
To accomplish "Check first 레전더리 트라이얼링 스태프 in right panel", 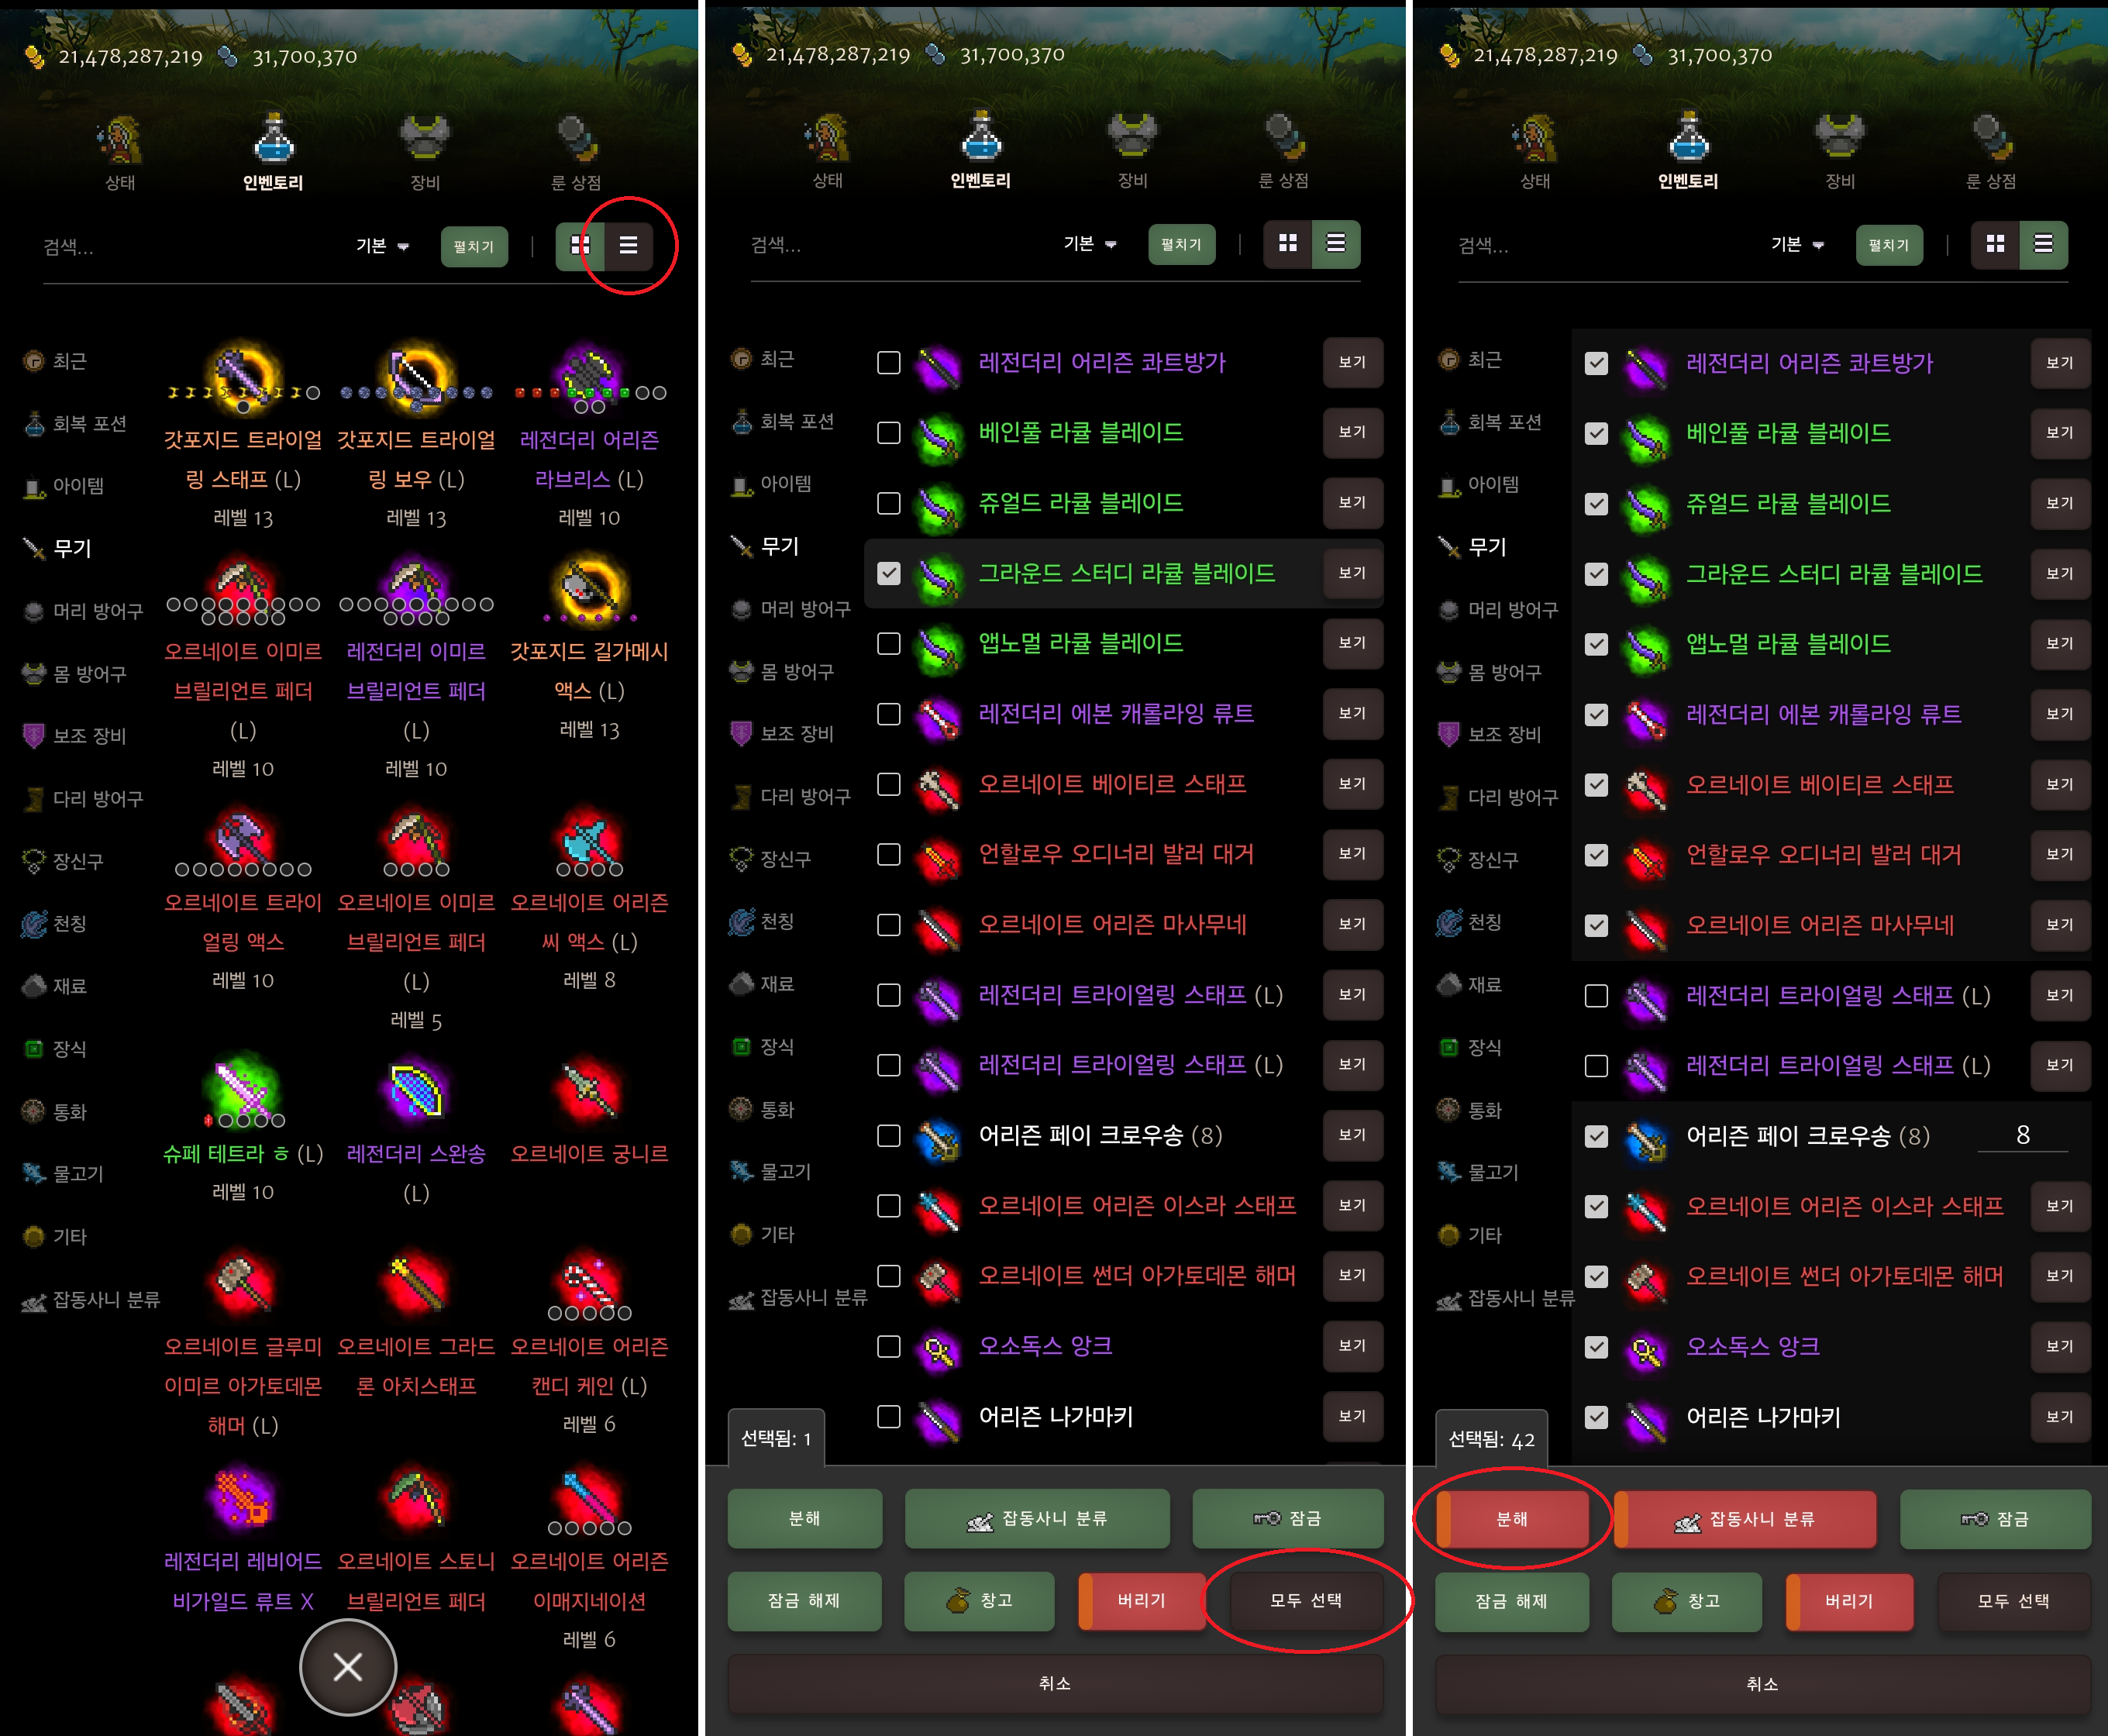I will point(1597,996).
